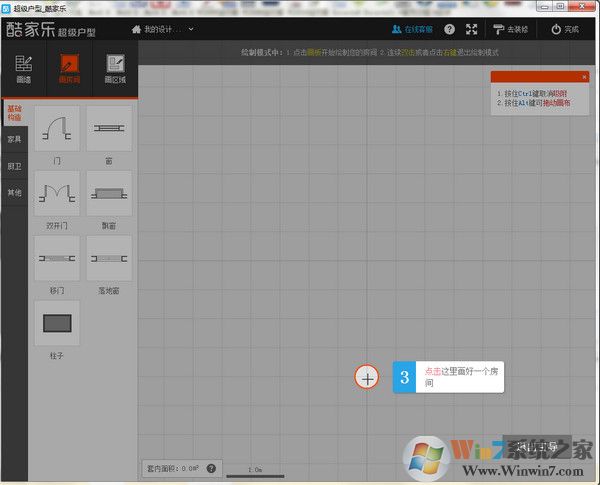600x485 pixels.
Task: Select the 画房间 room drawing tool
Action: point(68,67)
